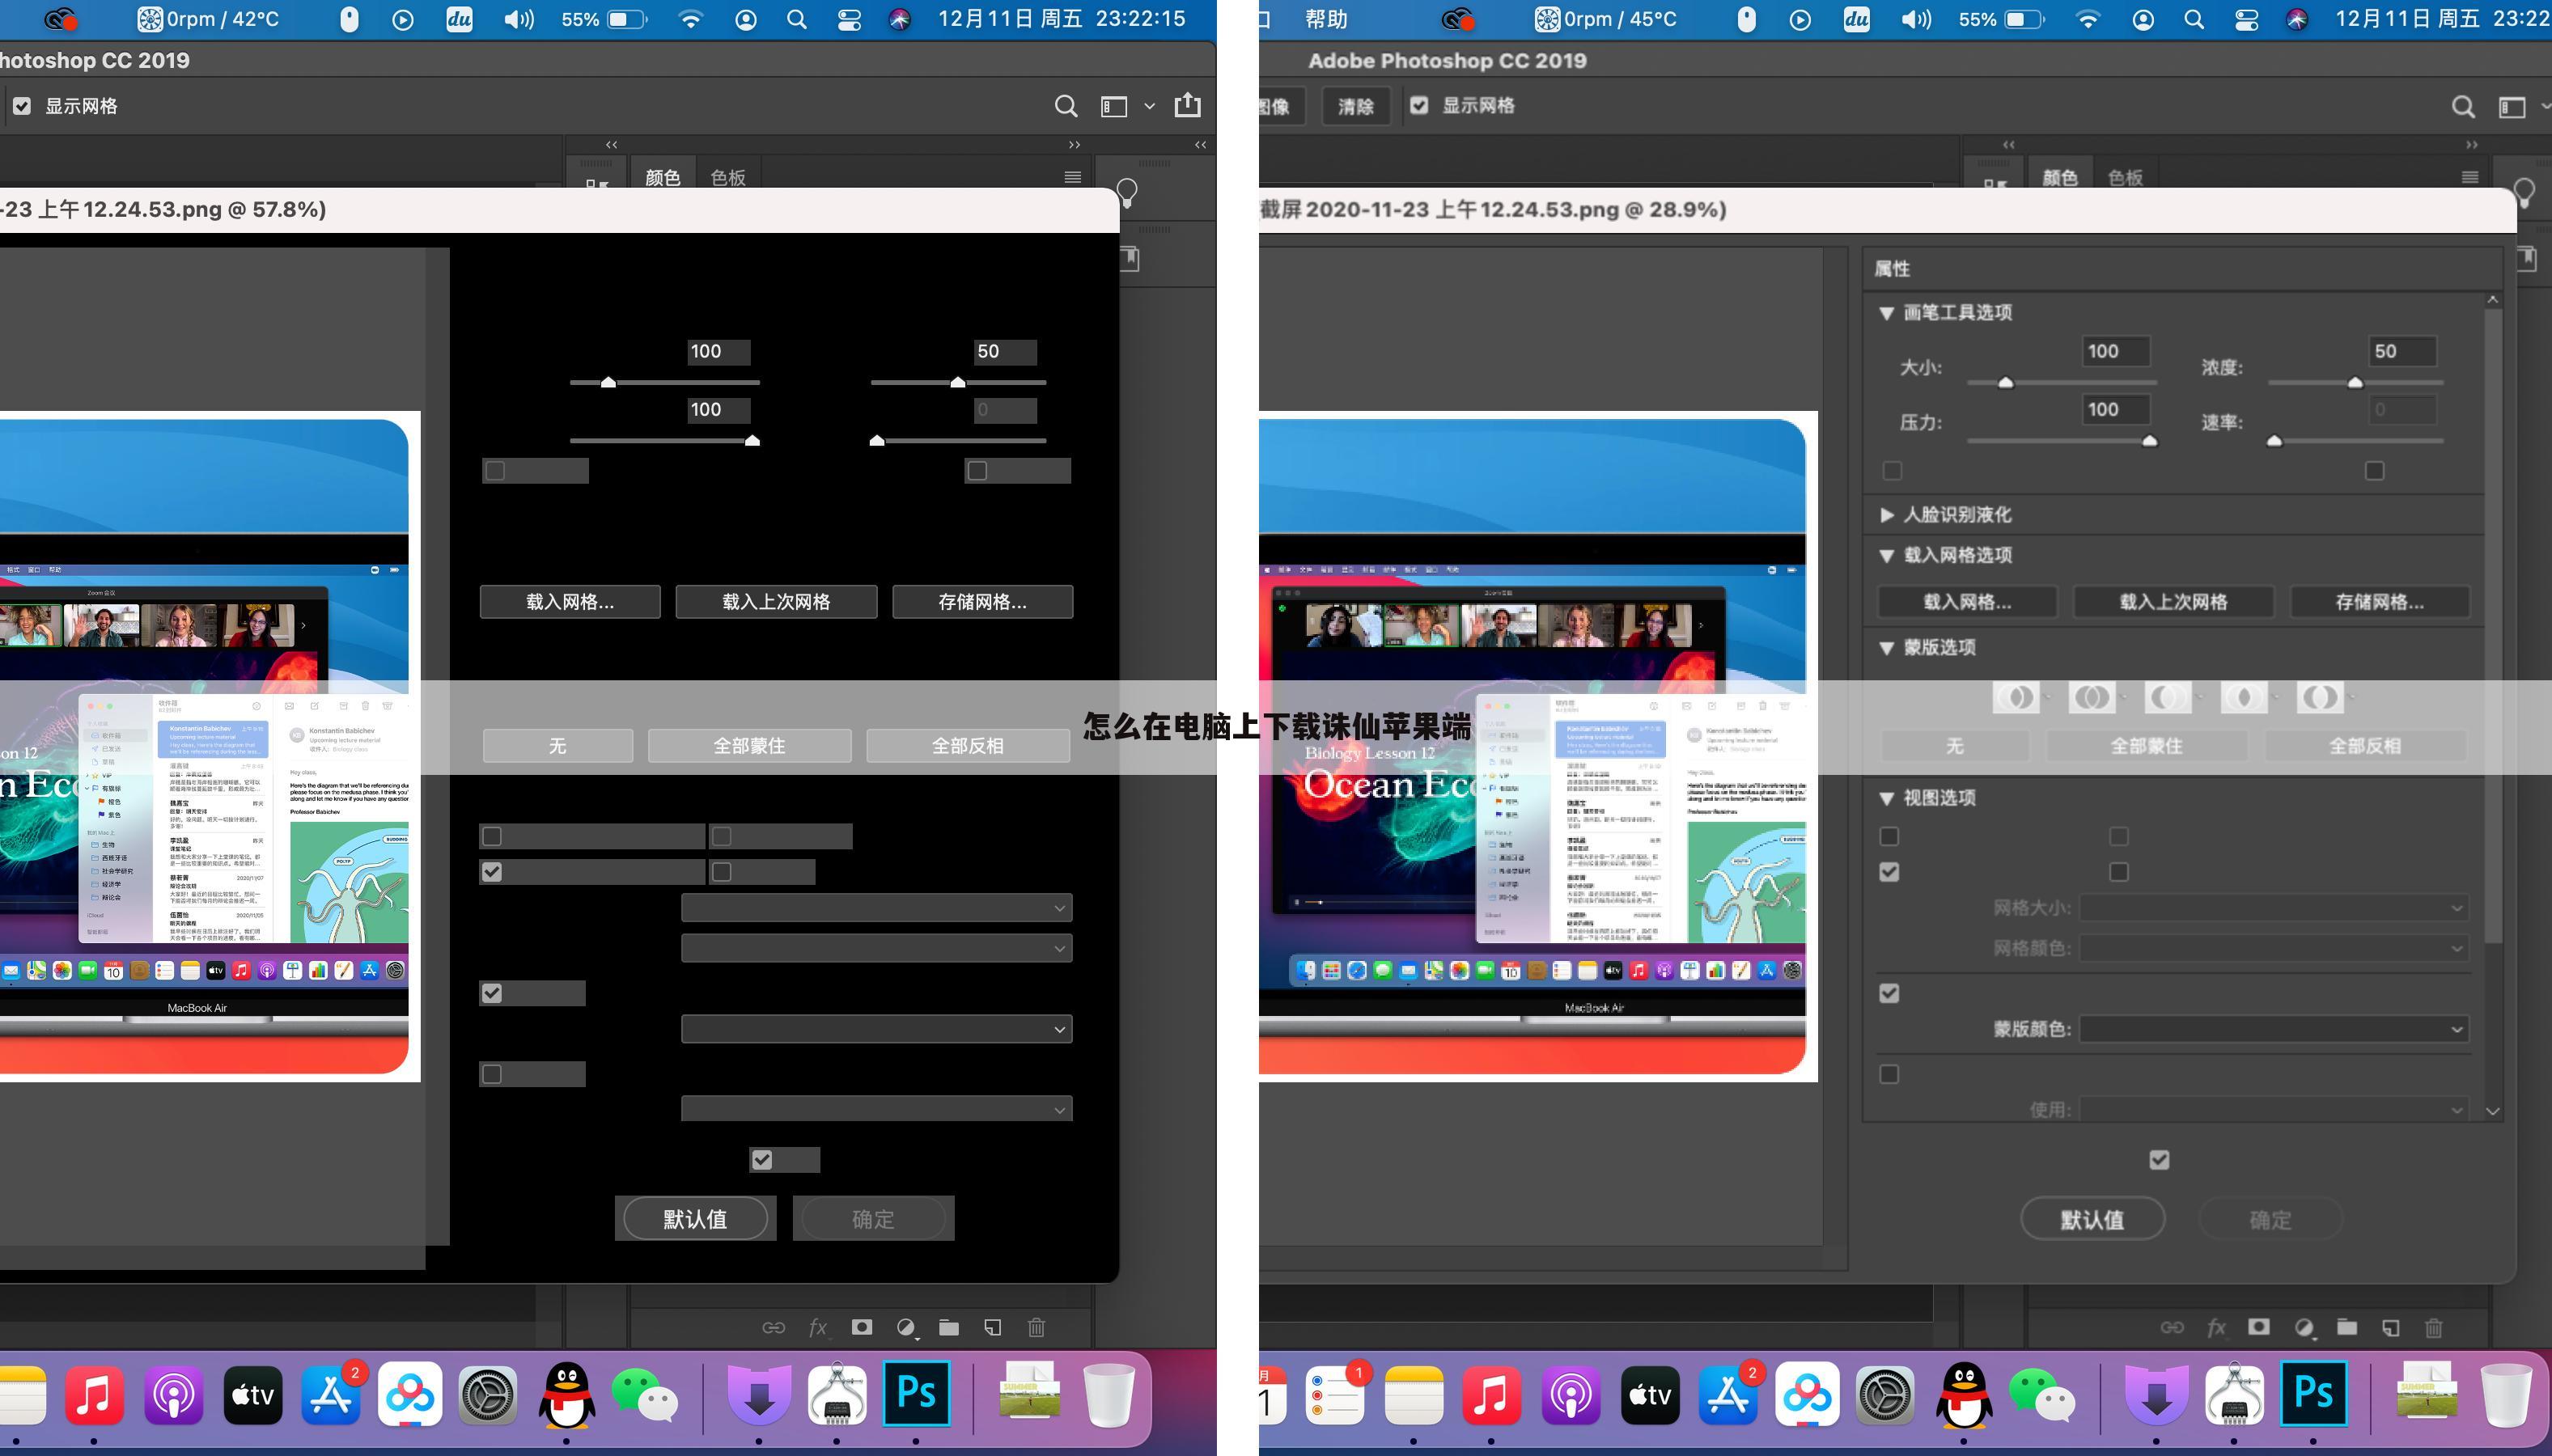Click the 浓度 value field showing 50
This screenshot has height=1456, width=2552.
click(x=2402, y=352)
